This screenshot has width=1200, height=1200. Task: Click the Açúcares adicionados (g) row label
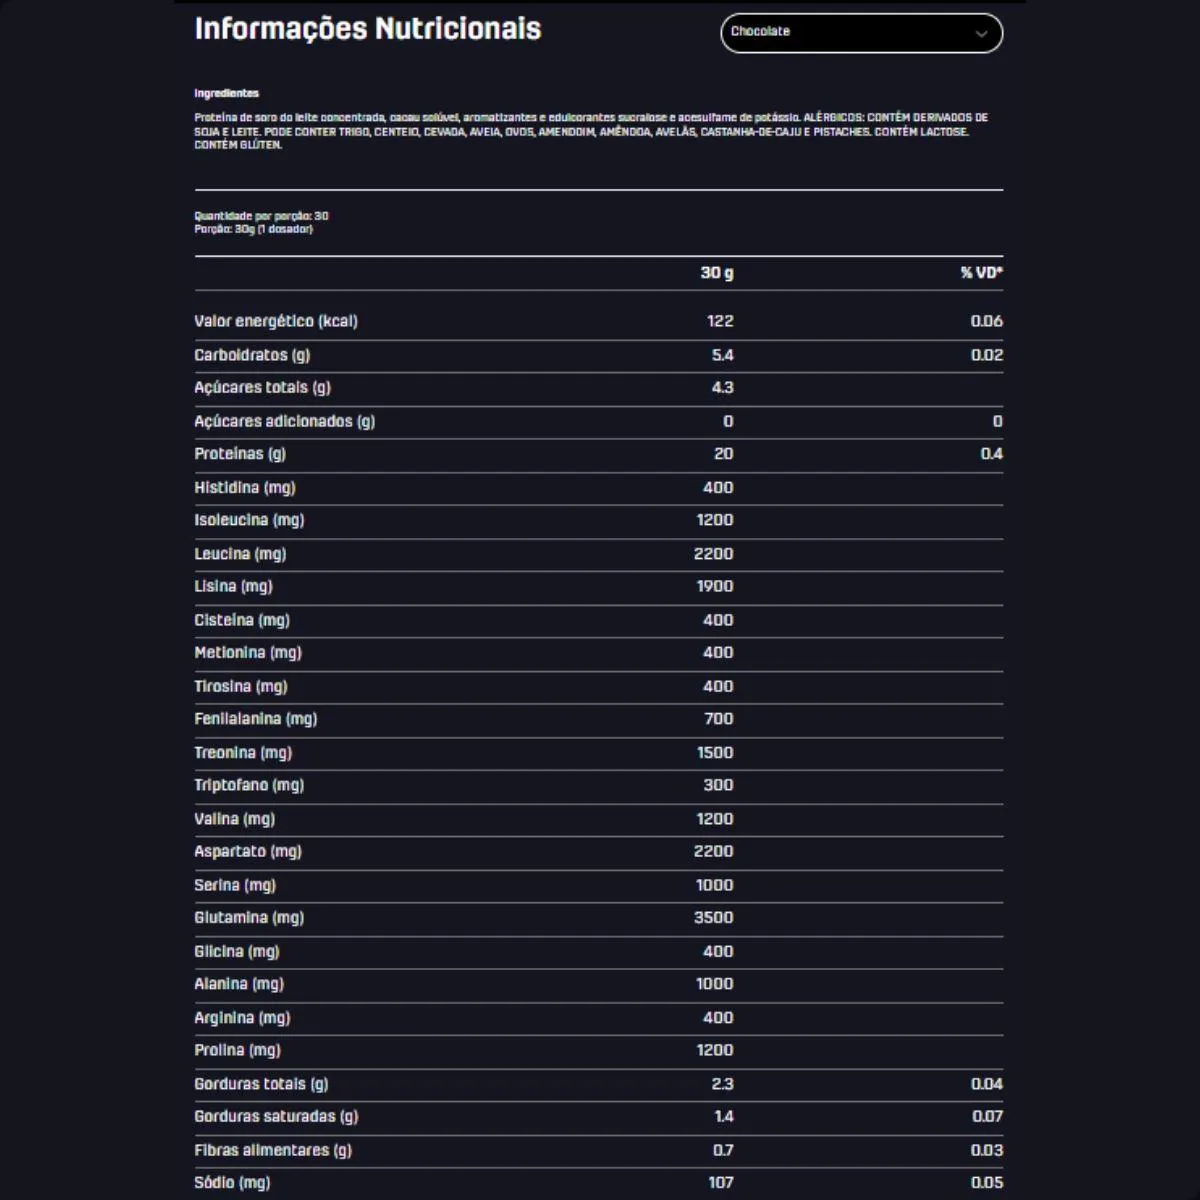pos(284,421)
